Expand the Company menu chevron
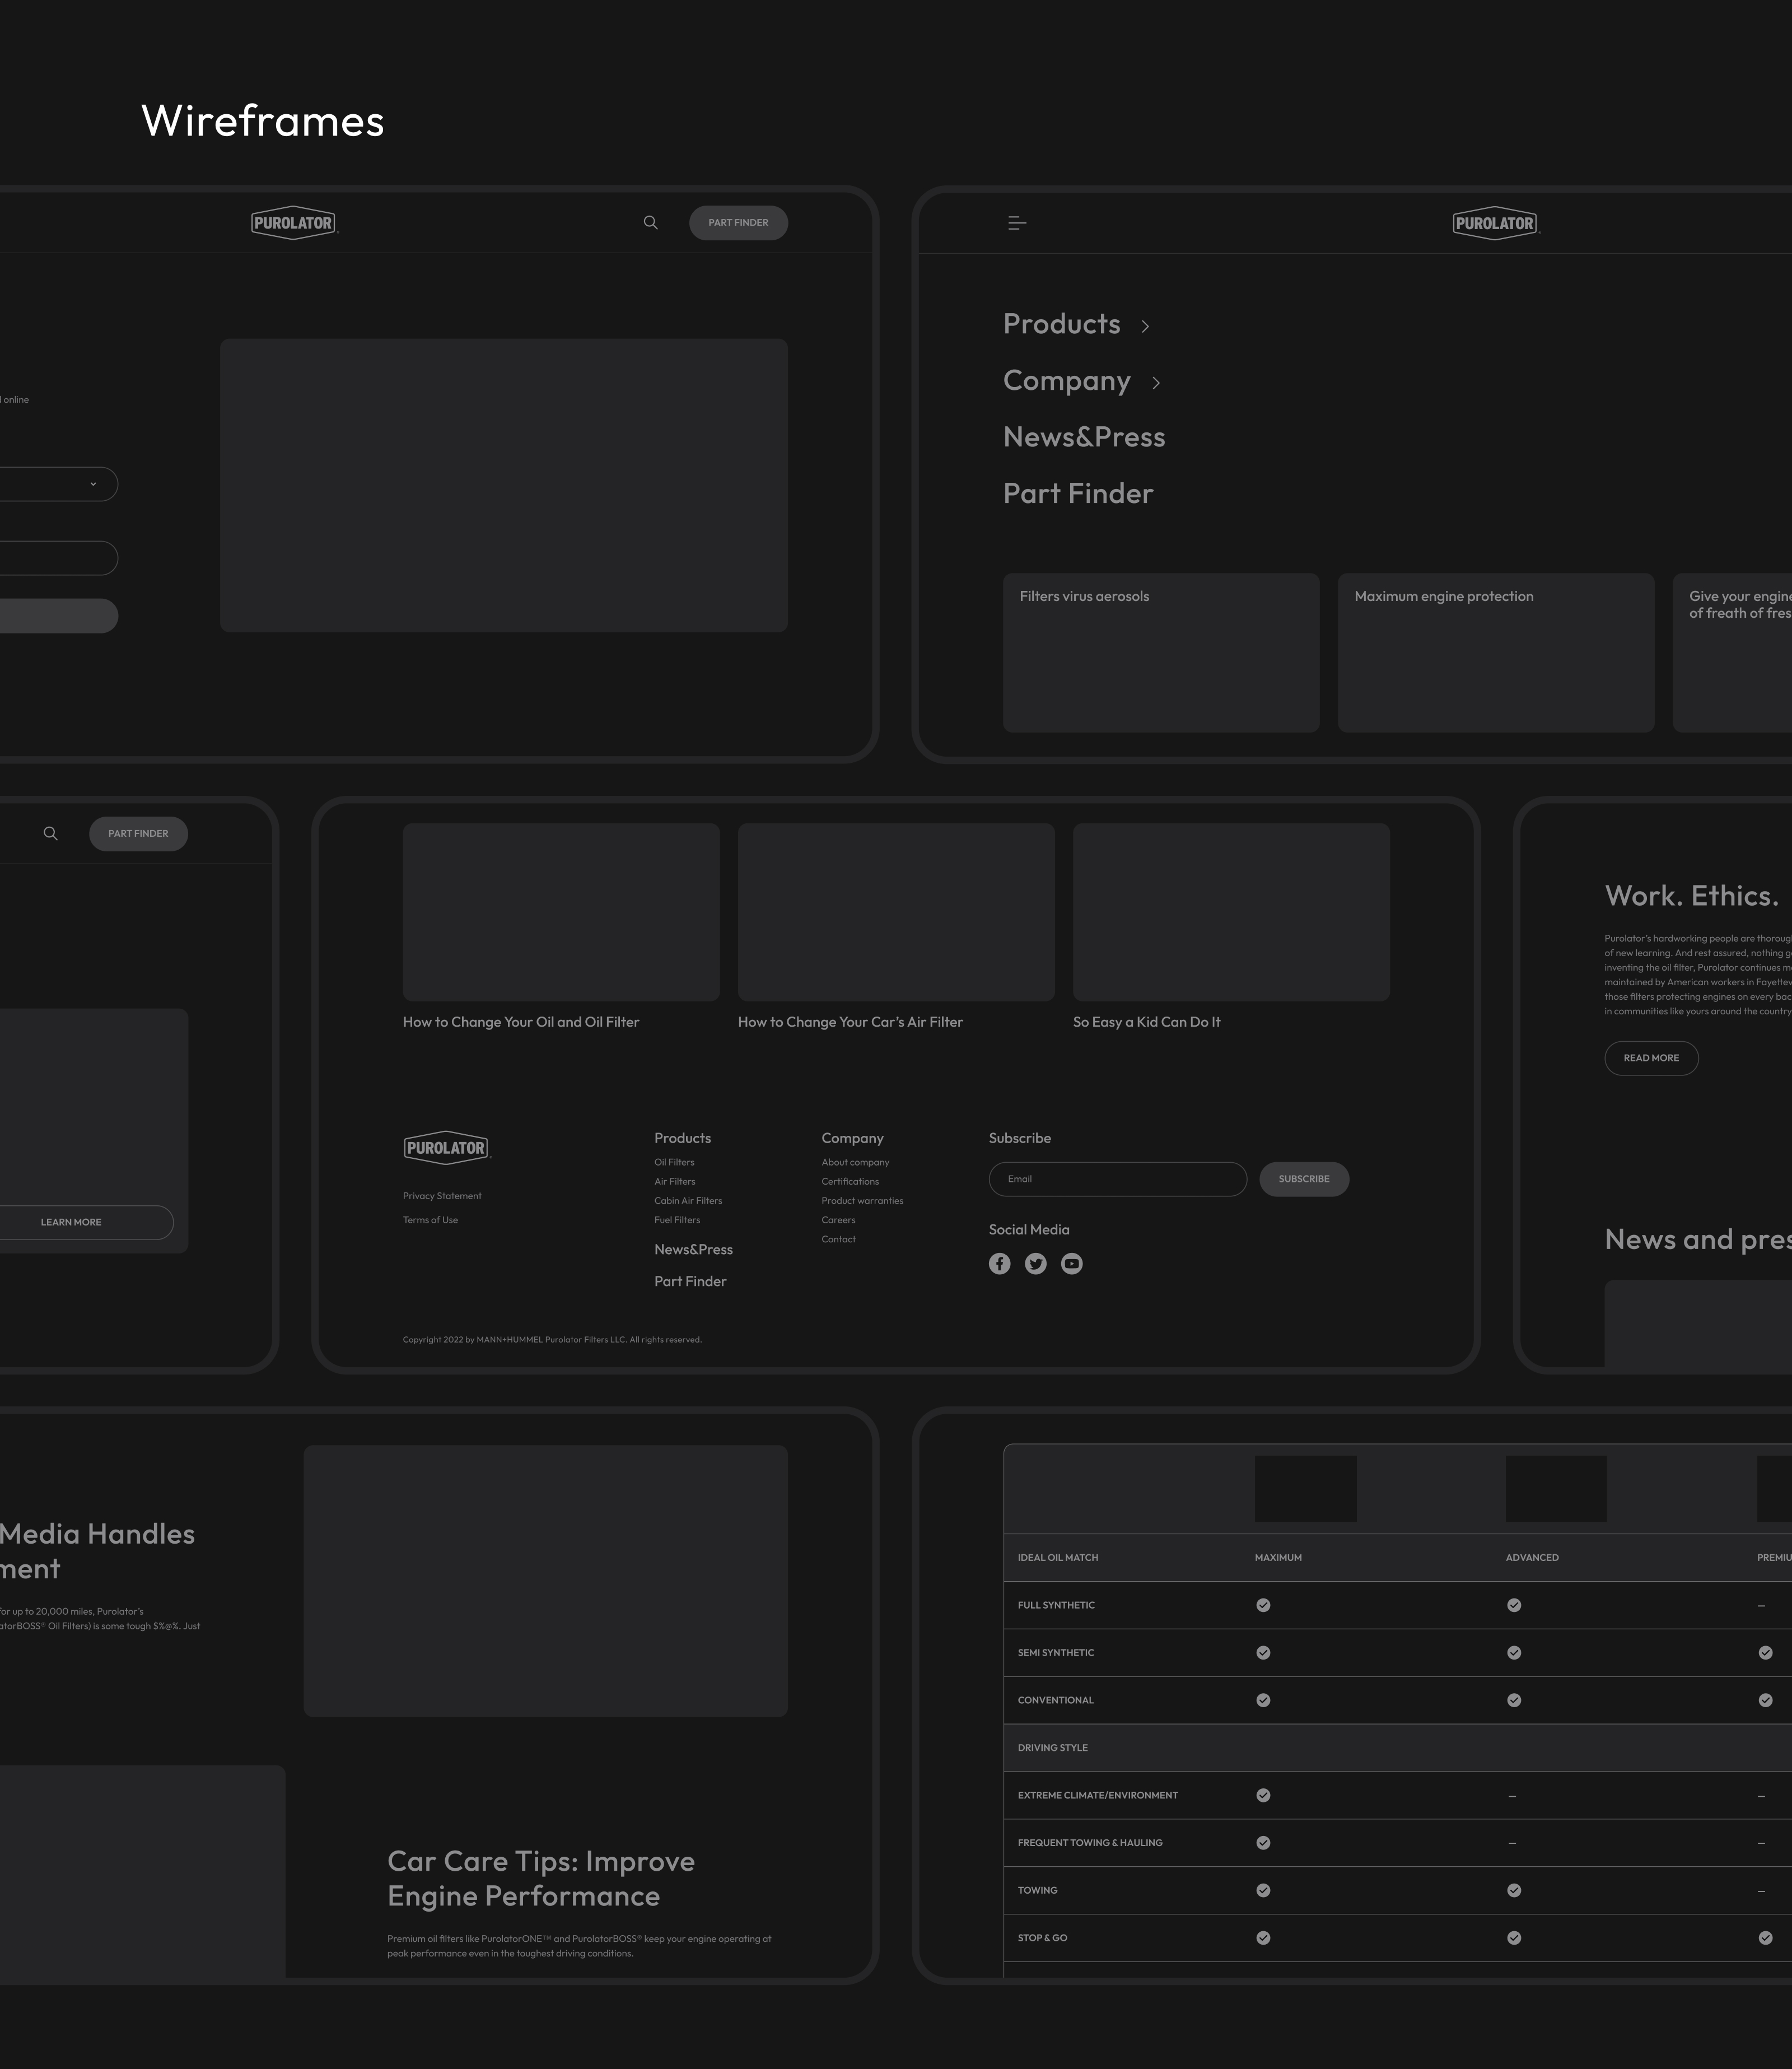Image resolution: width=1792 pixels, height=2069 pixels. tap(1156, 383)
